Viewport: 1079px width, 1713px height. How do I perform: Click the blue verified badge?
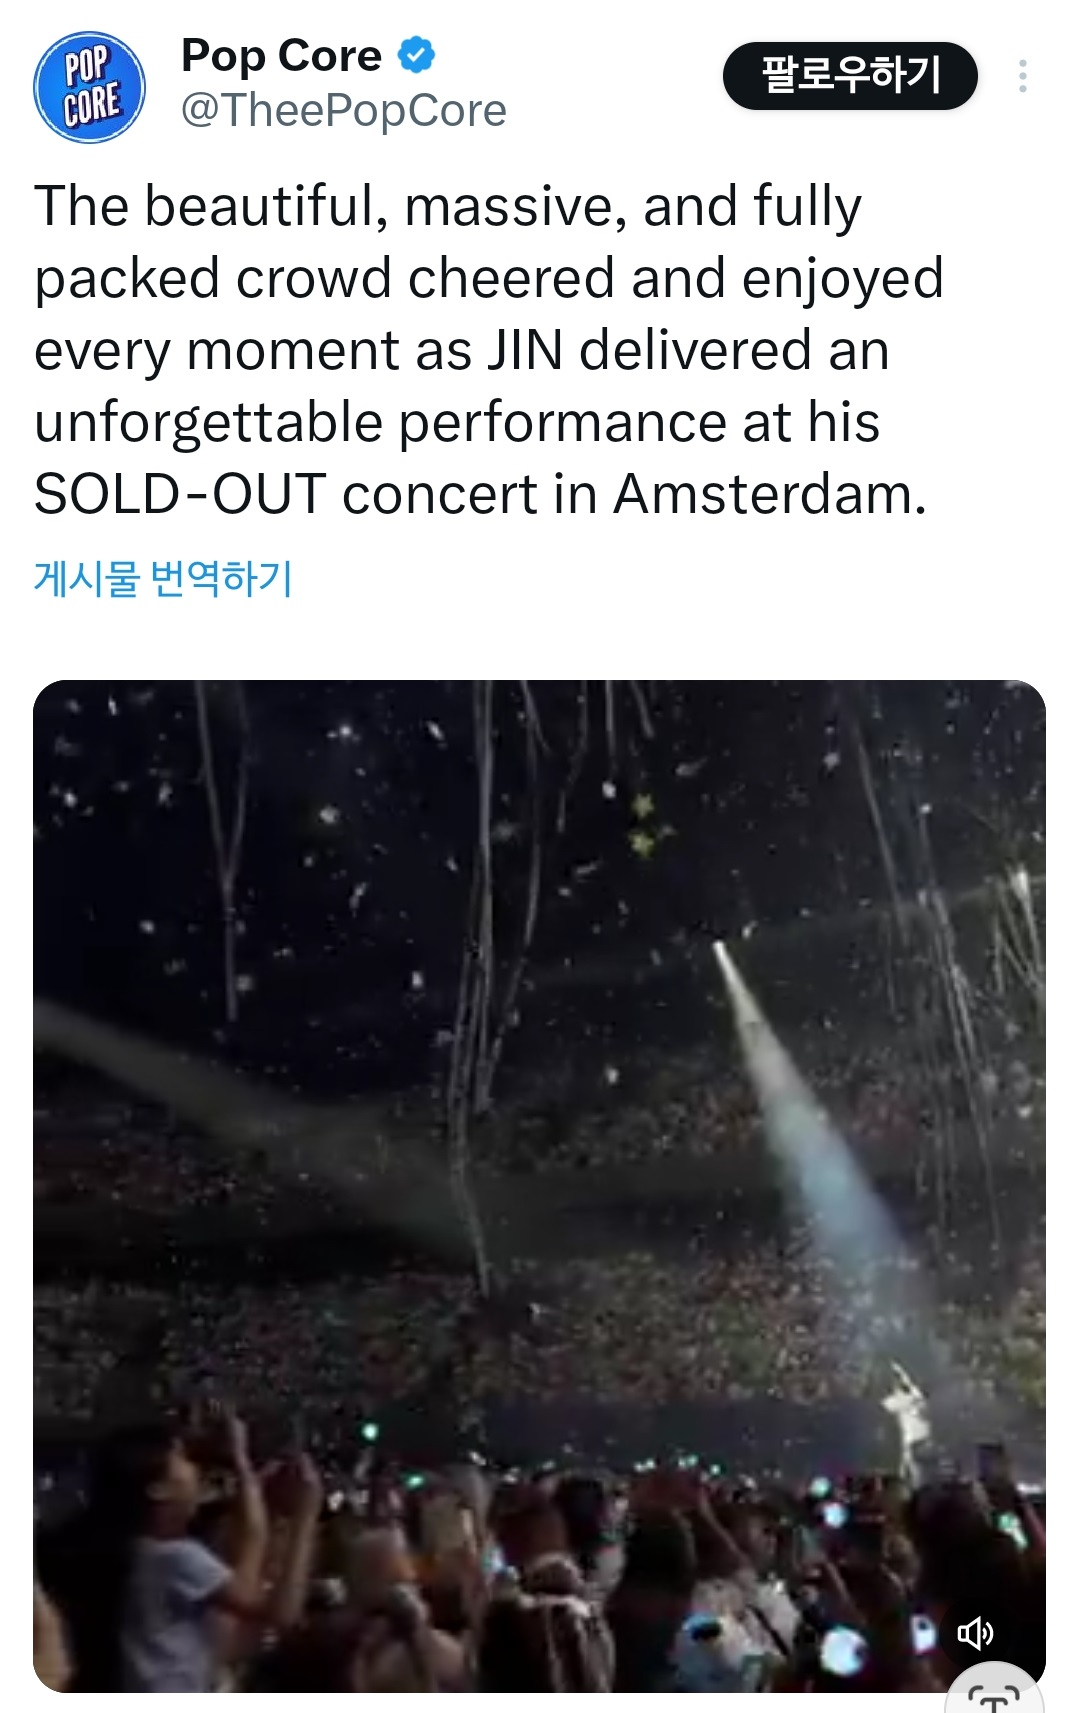416,55
